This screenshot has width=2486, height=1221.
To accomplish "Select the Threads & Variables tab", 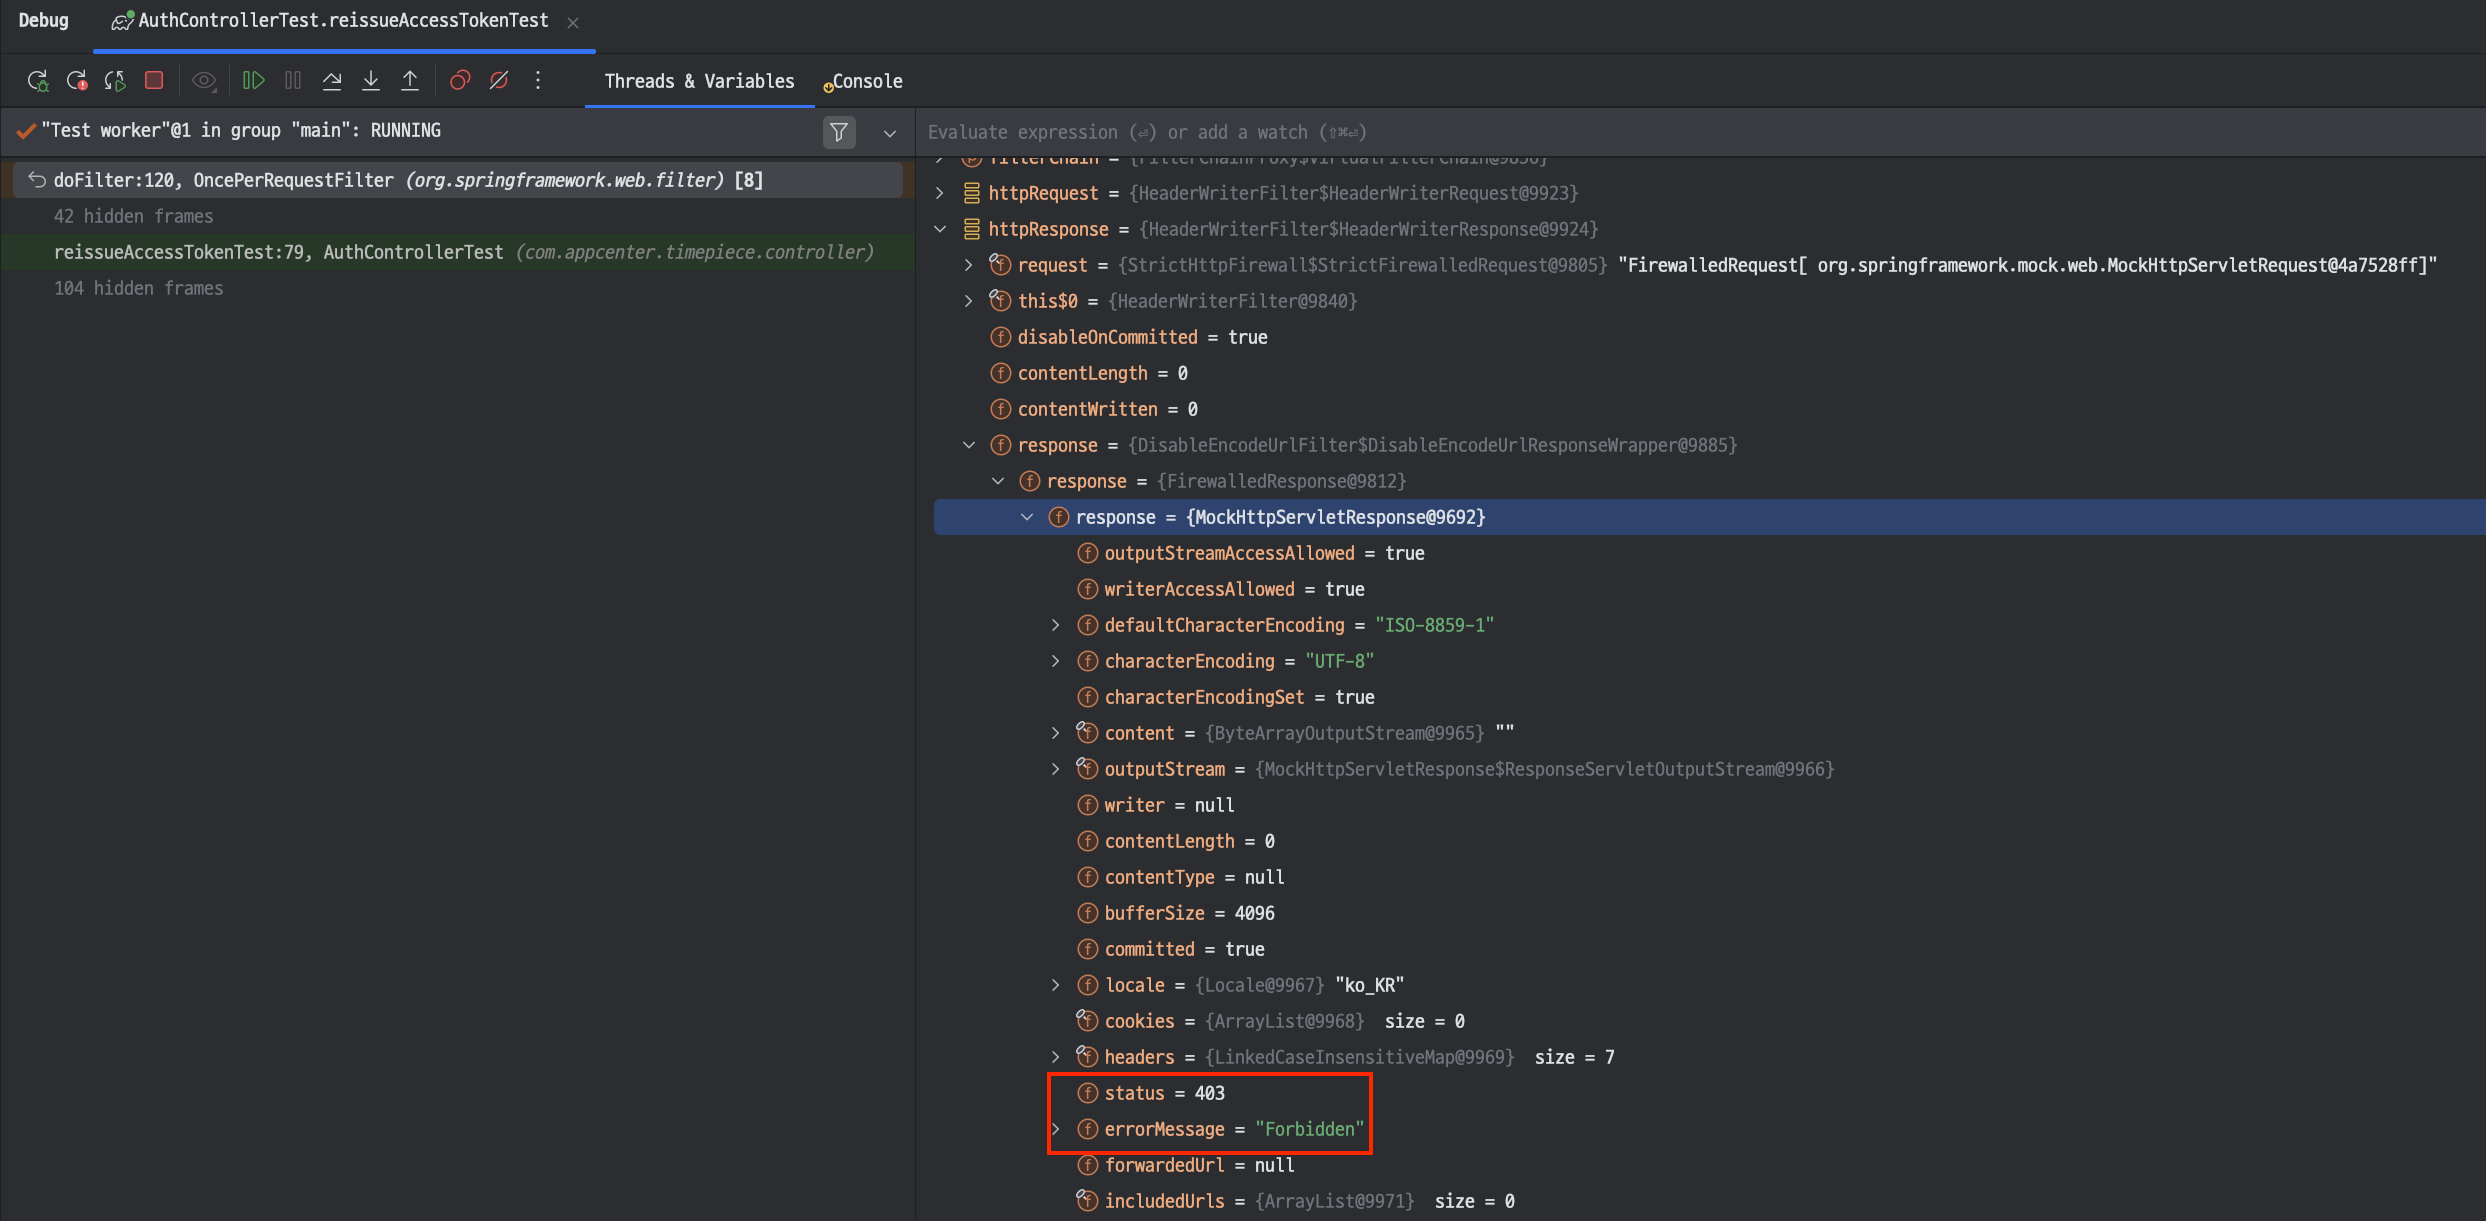I will [x=699, y=82].
